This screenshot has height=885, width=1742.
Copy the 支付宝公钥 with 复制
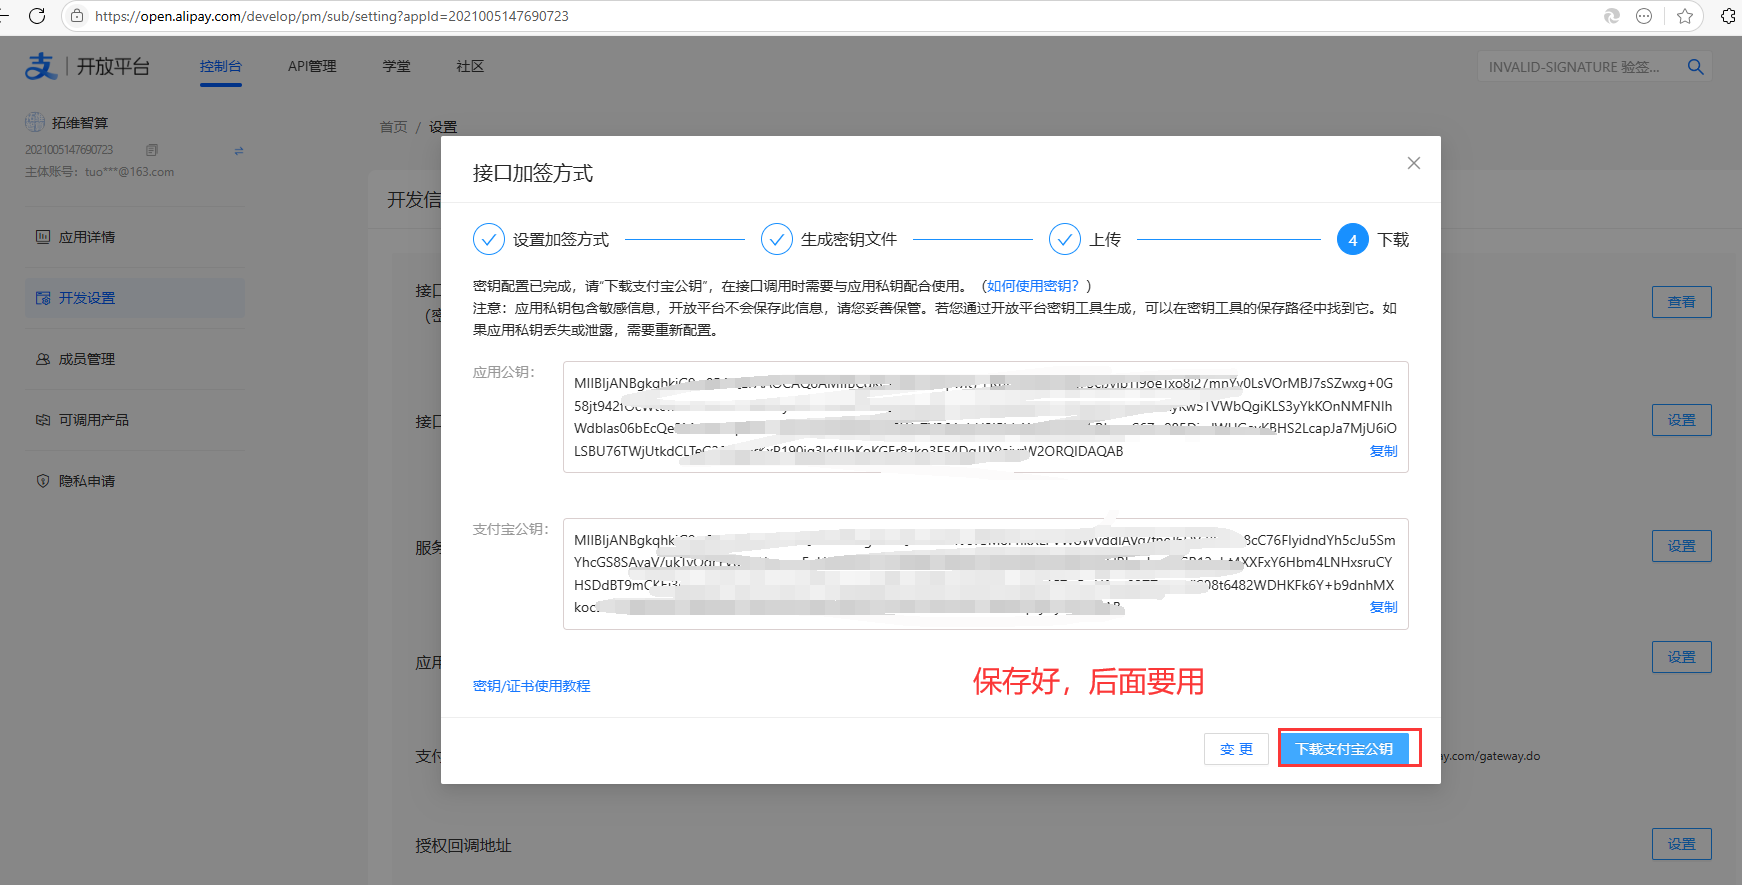pyautogui.click(x=1383, y=607)
